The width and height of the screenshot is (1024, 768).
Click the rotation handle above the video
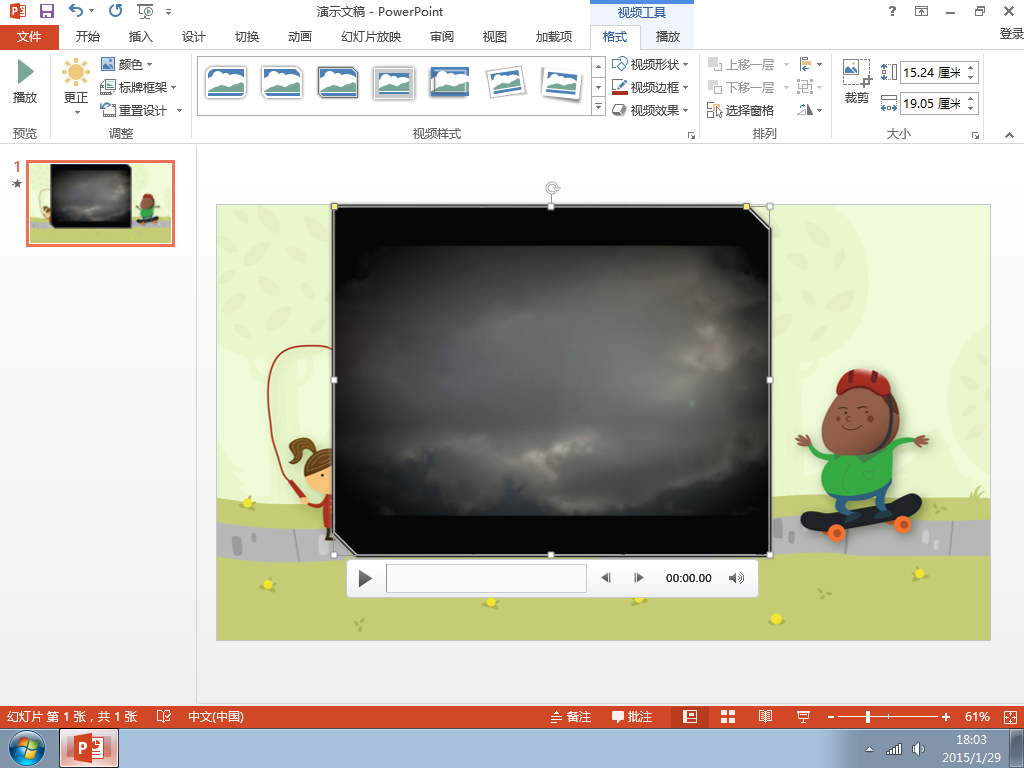[552, 189]
